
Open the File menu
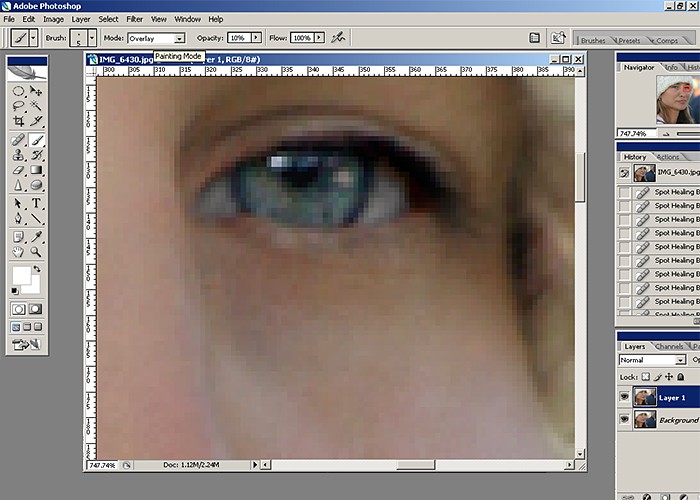coord(9,19)
